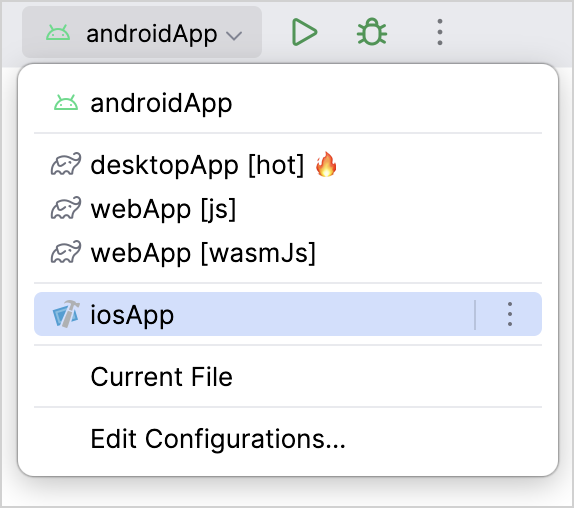Click the fire emoji next to desktopApp
This screenshot has width=574, height=508.
326,164
